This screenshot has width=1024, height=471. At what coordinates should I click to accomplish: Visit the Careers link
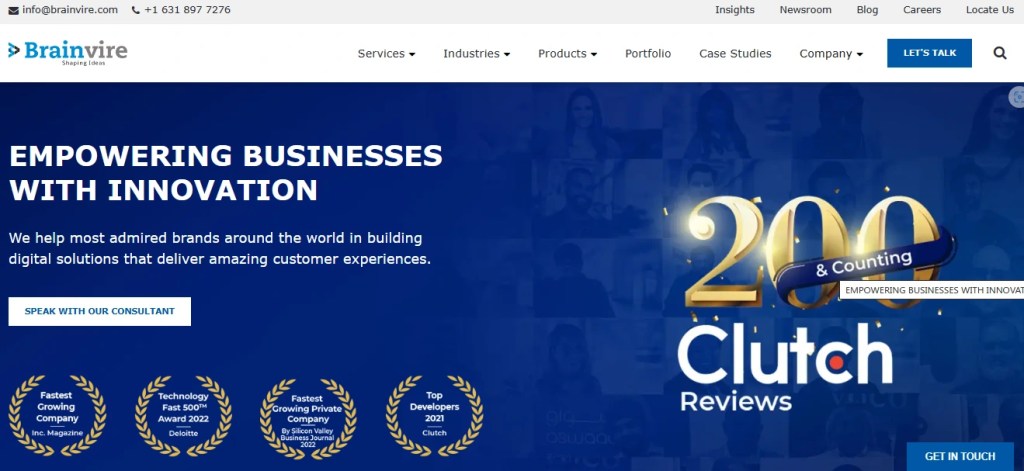coord(922,10)
